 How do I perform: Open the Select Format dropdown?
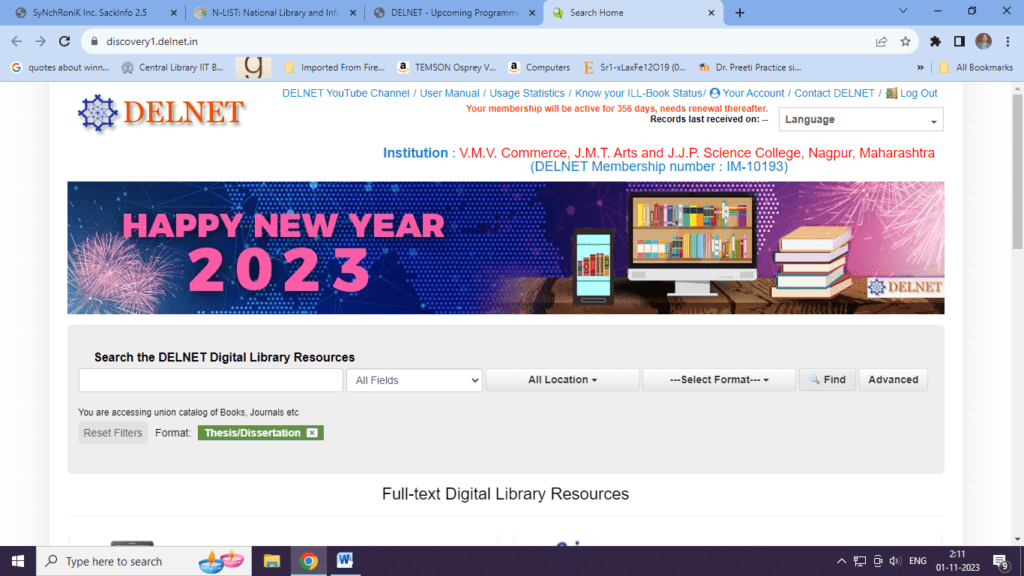click(718, 380)
